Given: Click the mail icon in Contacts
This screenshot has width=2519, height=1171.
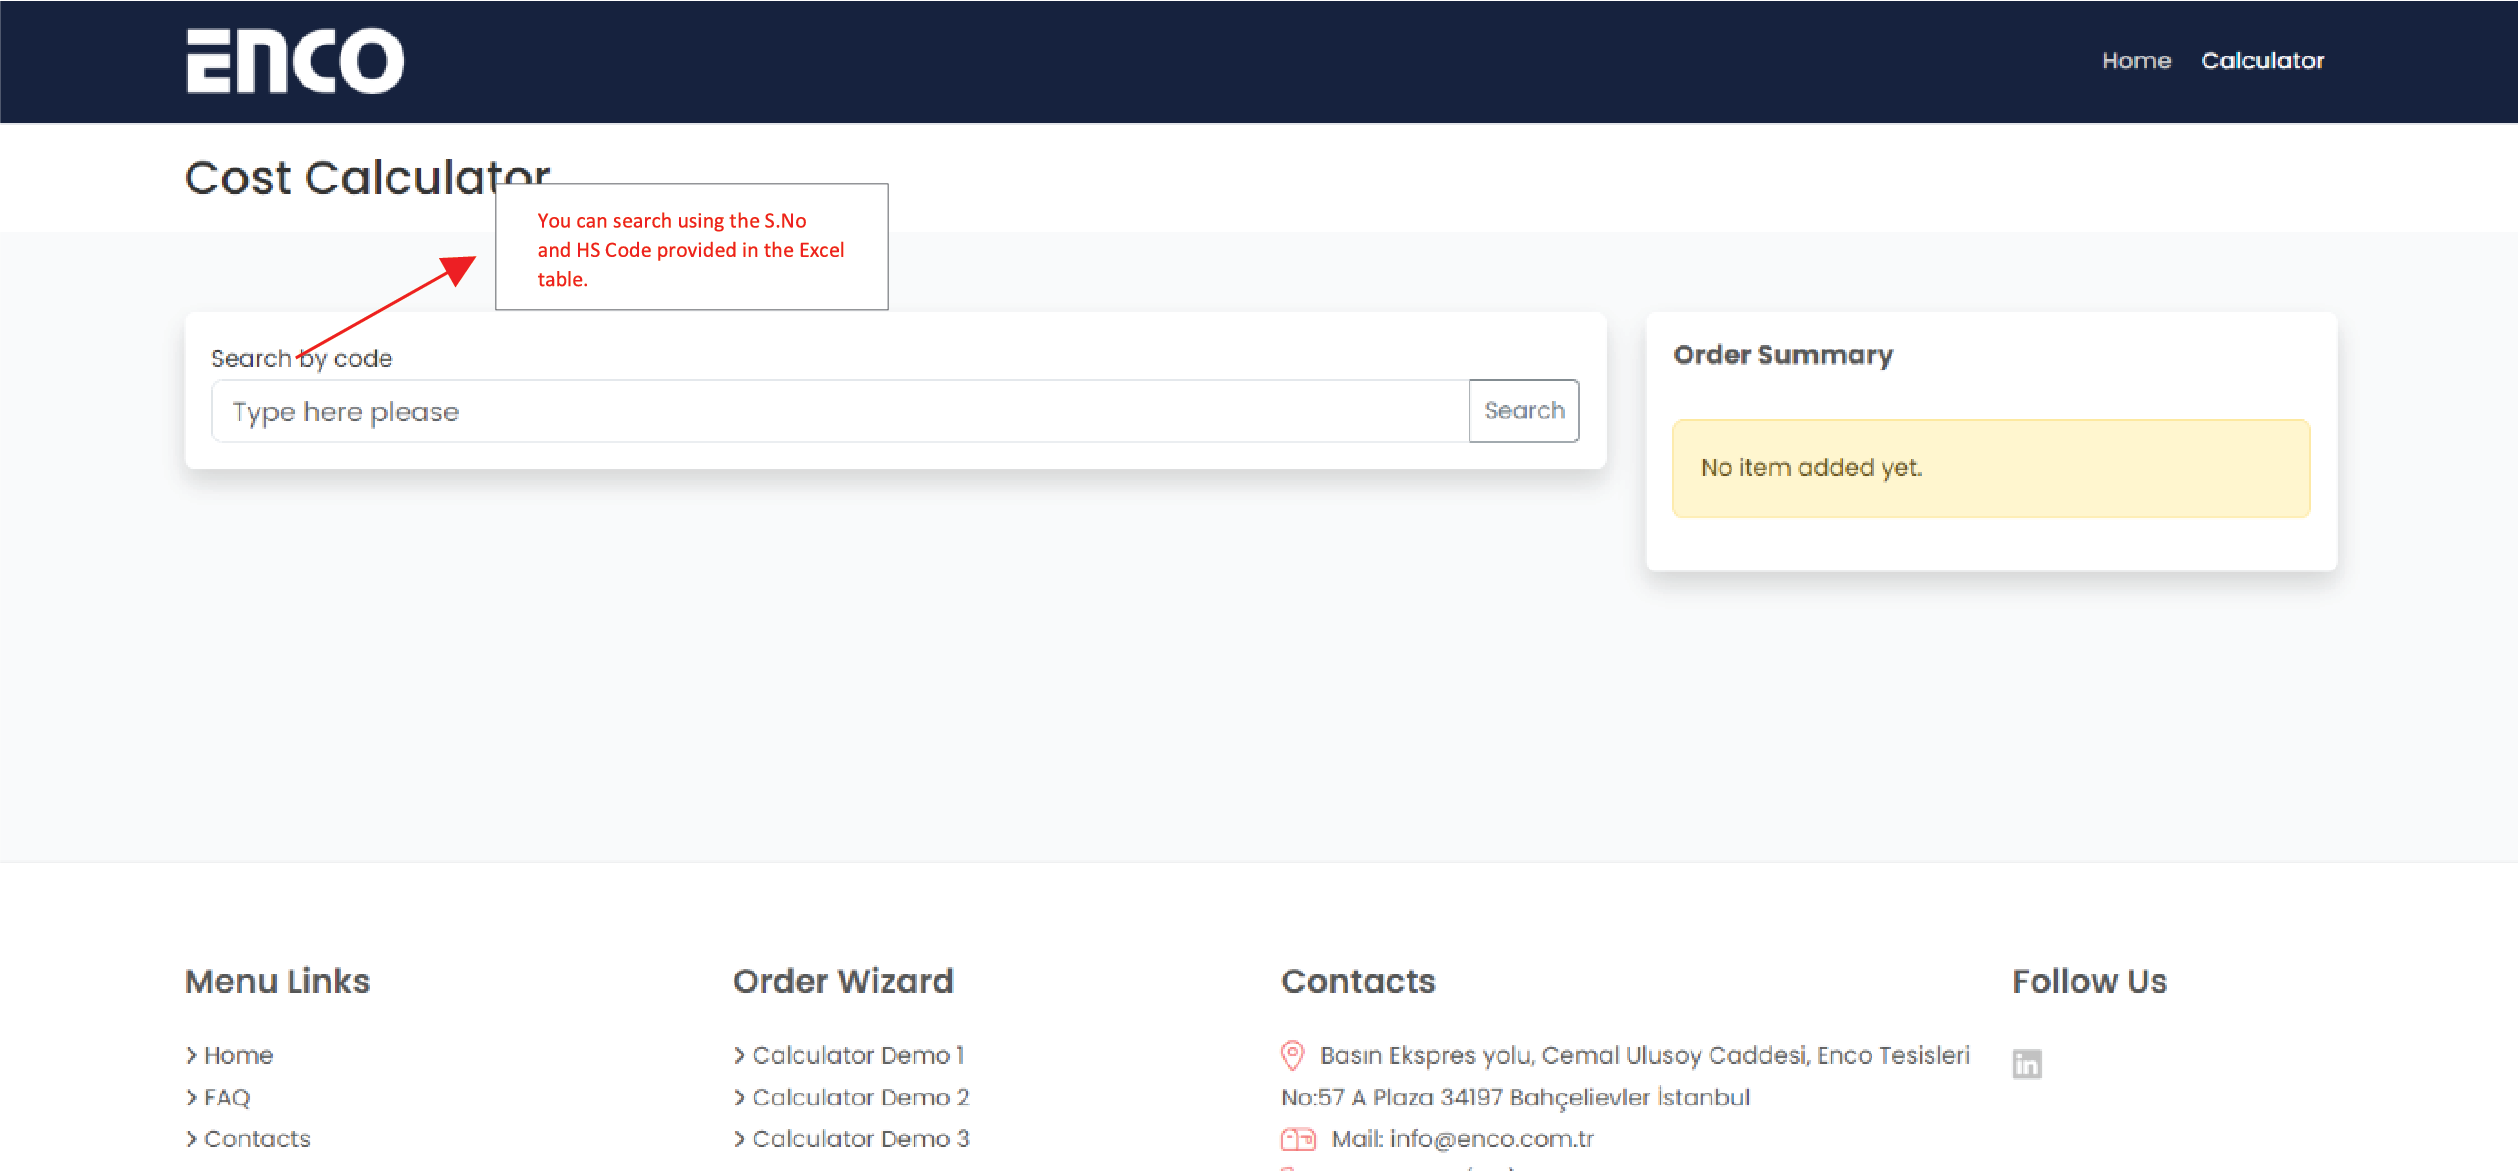Looking at the screenshot, I should click(1298, 1139).
